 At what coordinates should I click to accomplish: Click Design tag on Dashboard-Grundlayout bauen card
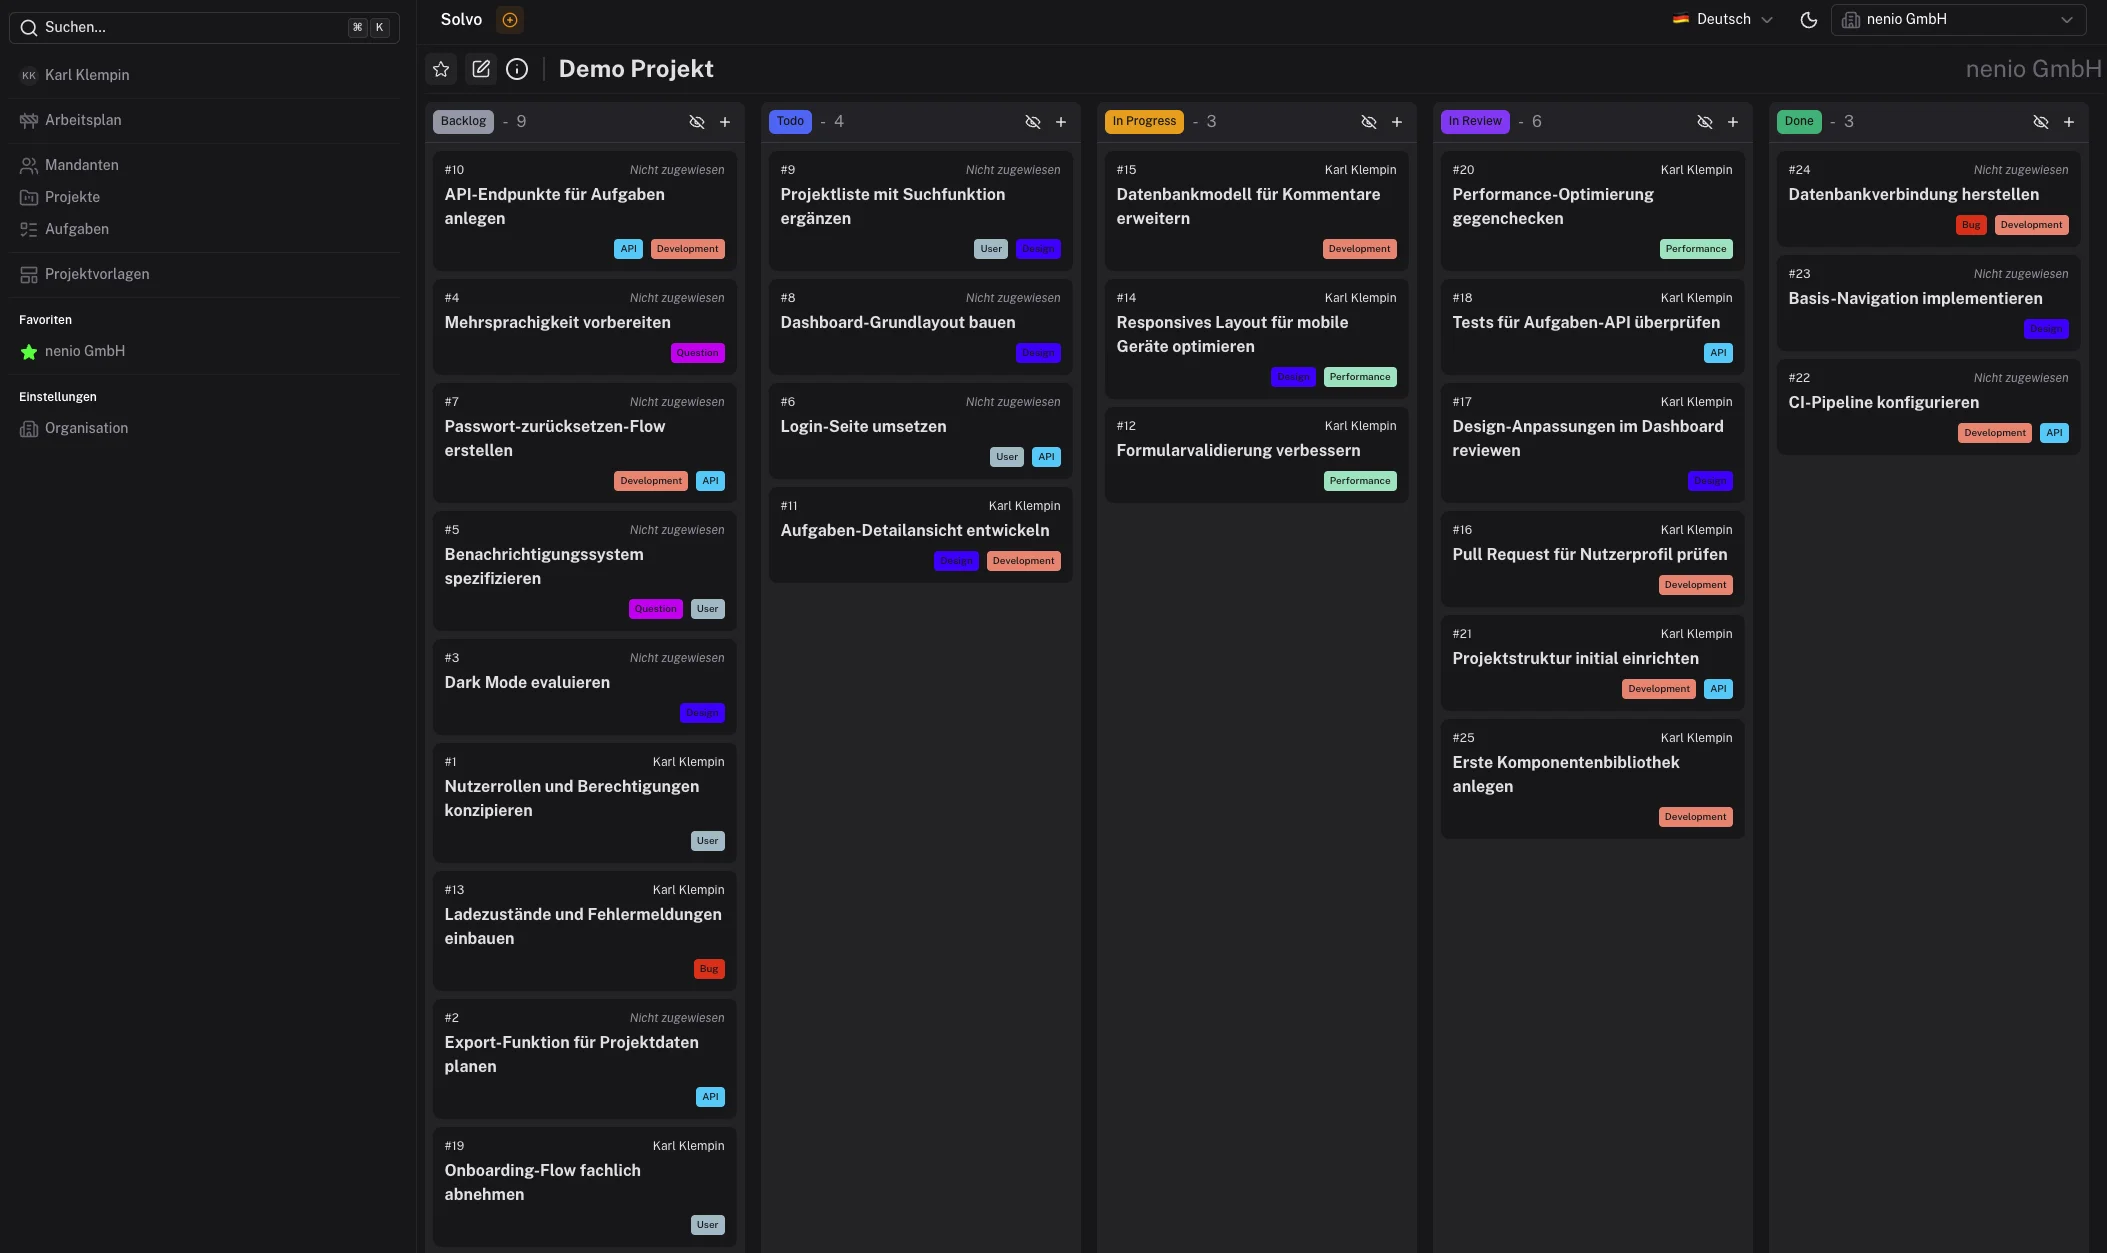[x=1038, y=353]
